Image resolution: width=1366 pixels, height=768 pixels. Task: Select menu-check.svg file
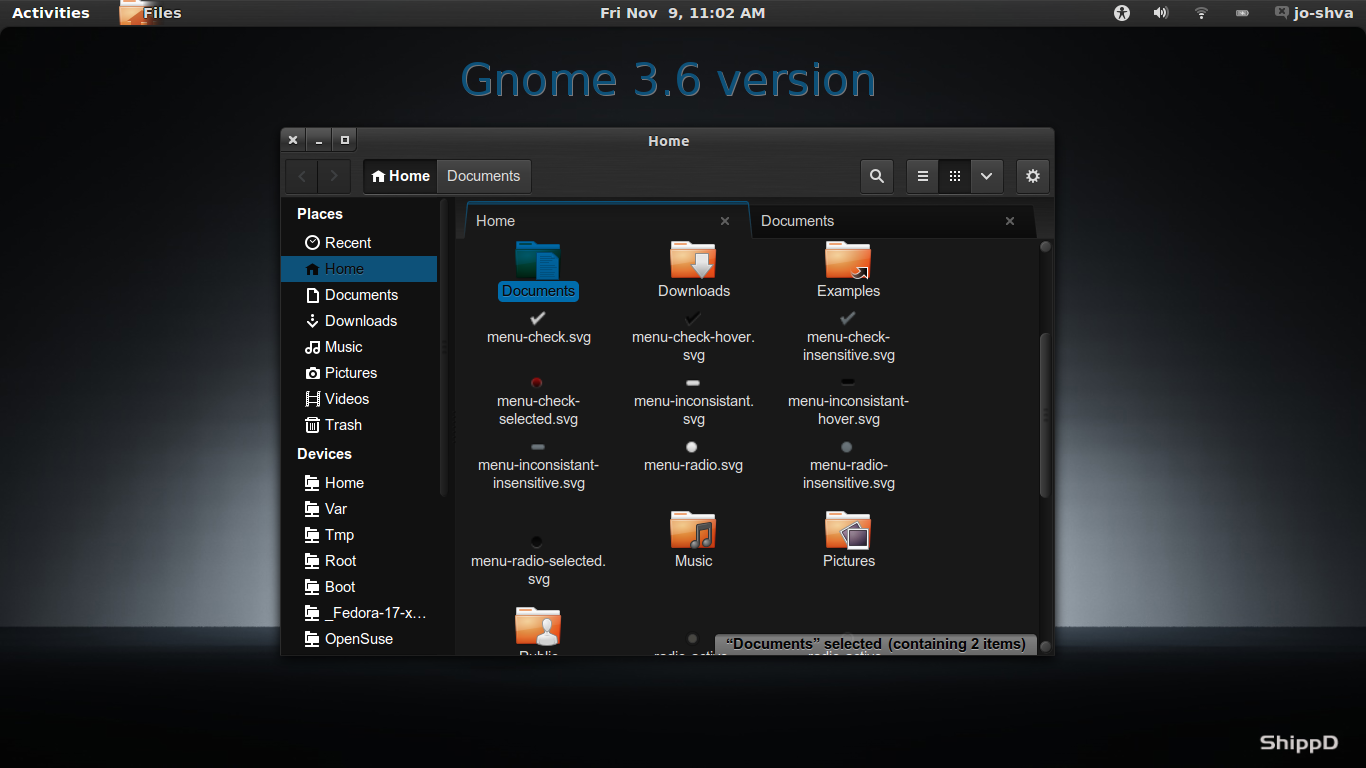pyautogui.click(x=538, y=329)
